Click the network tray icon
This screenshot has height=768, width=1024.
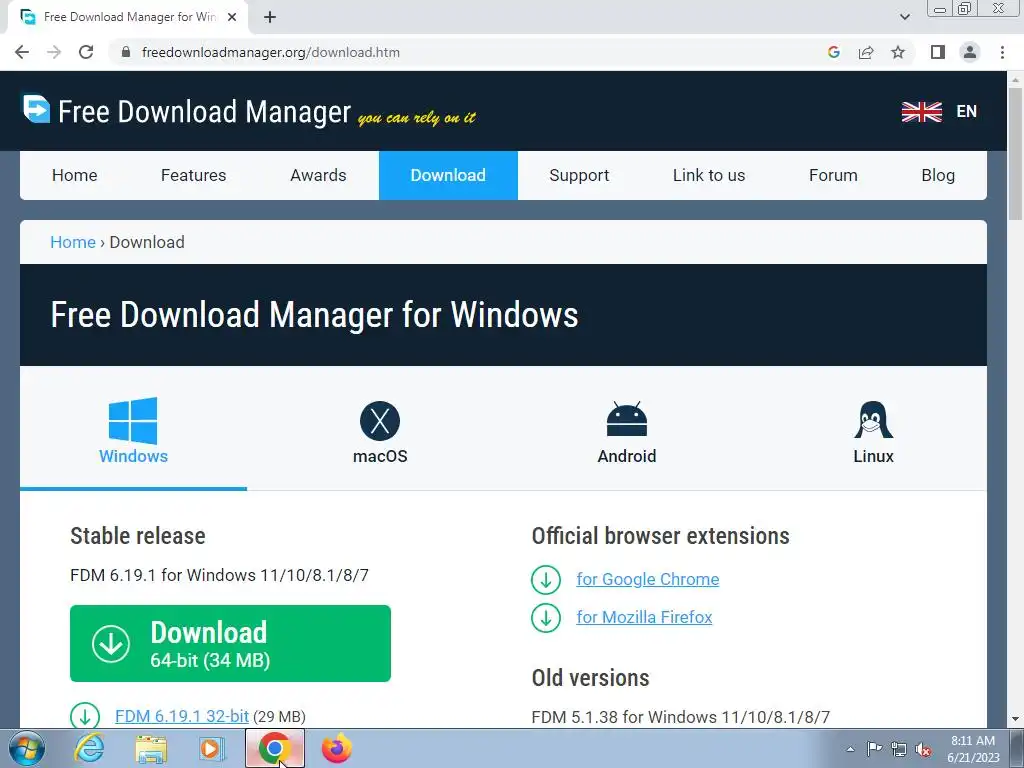[899, 749]
